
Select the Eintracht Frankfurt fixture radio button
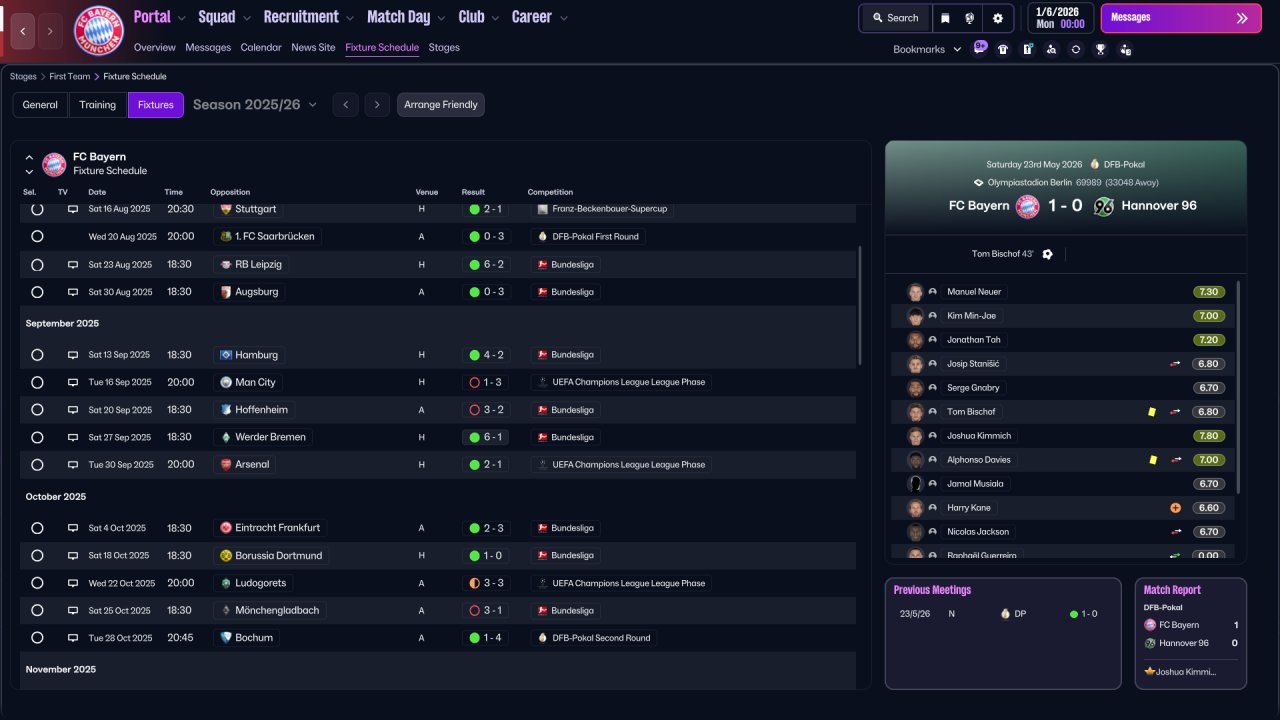point(37,527)
